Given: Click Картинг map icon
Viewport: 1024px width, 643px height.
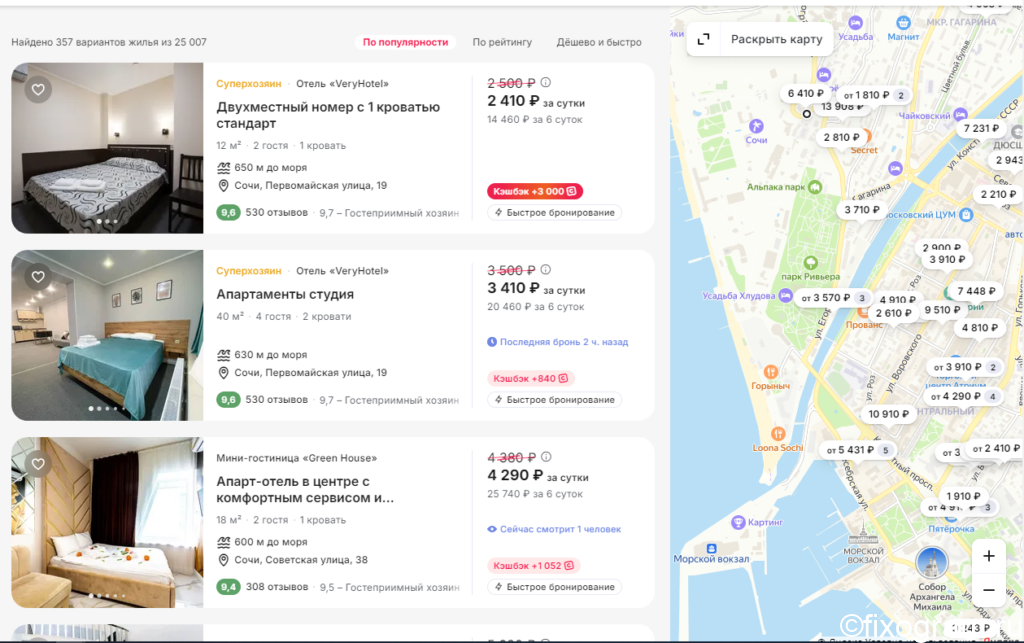Looking at the screenshot, I should coord(738,522).
